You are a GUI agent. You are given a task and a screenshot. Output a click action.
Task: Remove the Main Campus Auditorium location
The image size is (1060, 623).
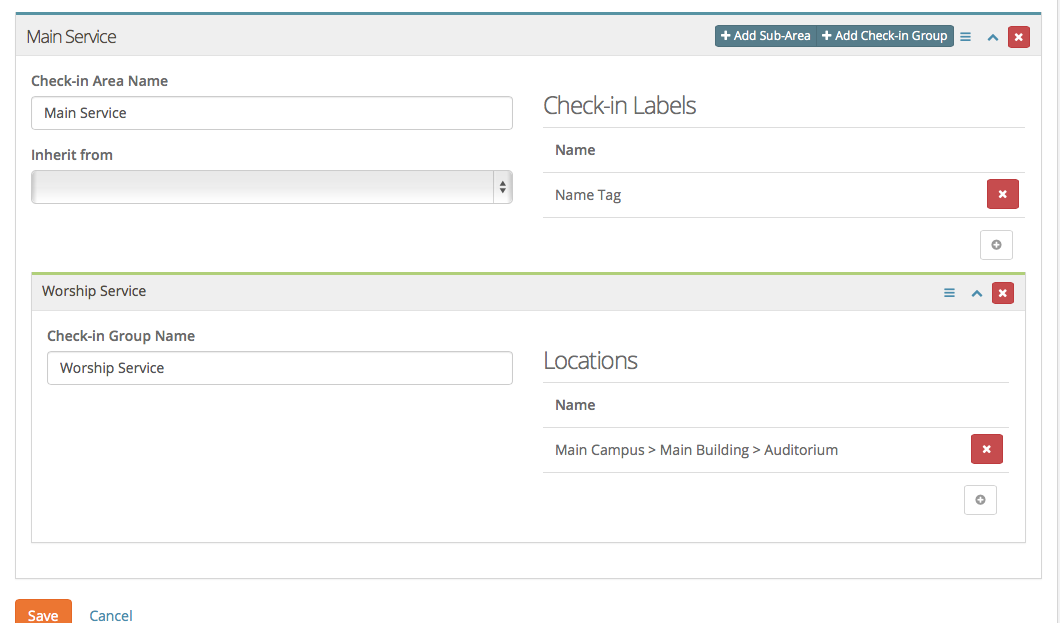click(x=986, y=449)
